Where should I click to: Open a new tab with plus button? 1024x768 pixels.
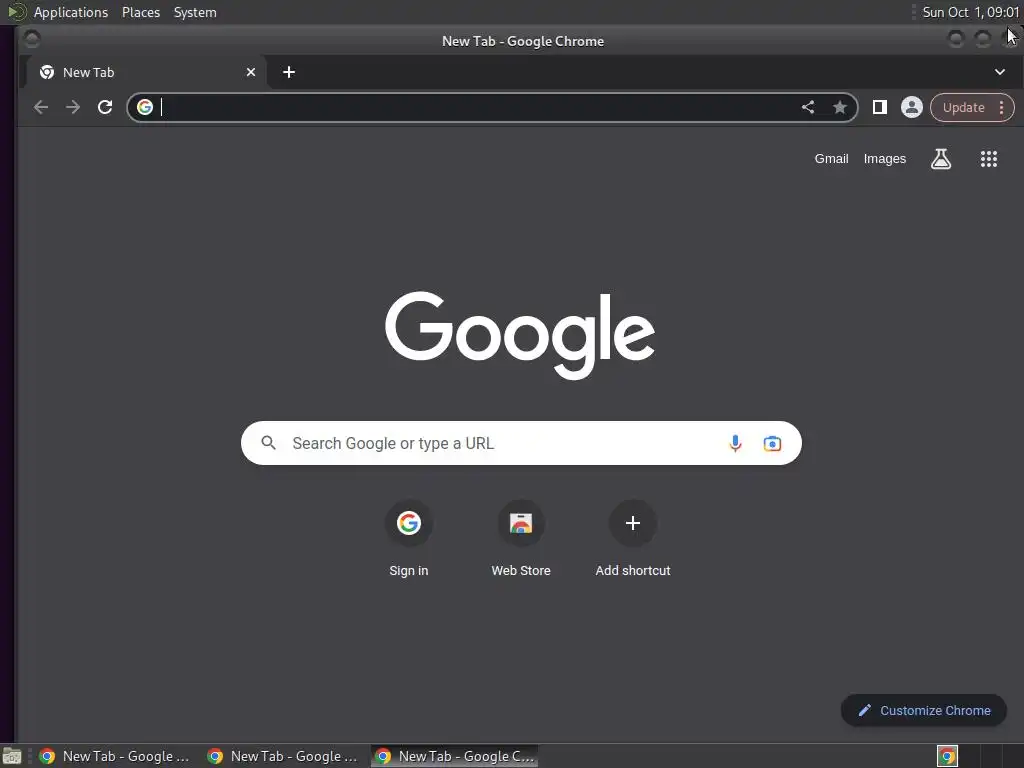coord(289,72)
